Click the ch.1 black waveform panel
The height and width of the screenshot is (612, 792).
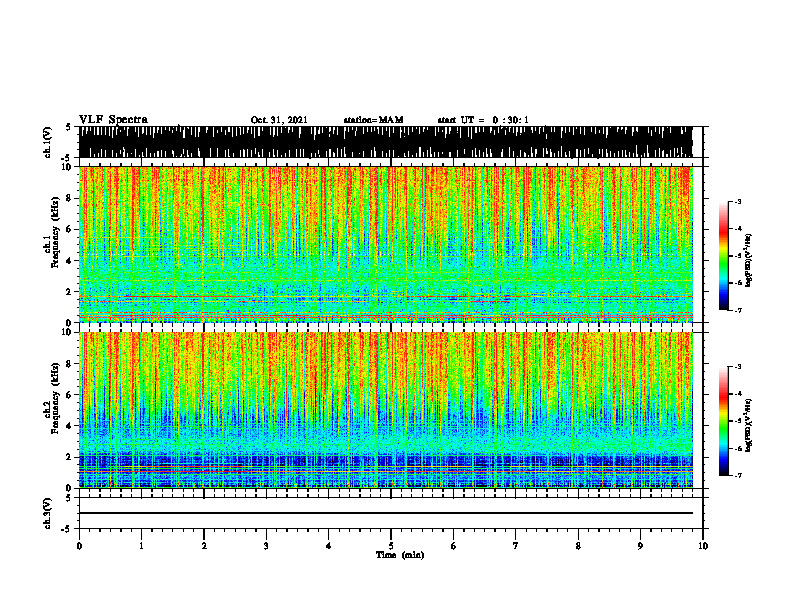(386, 142)
